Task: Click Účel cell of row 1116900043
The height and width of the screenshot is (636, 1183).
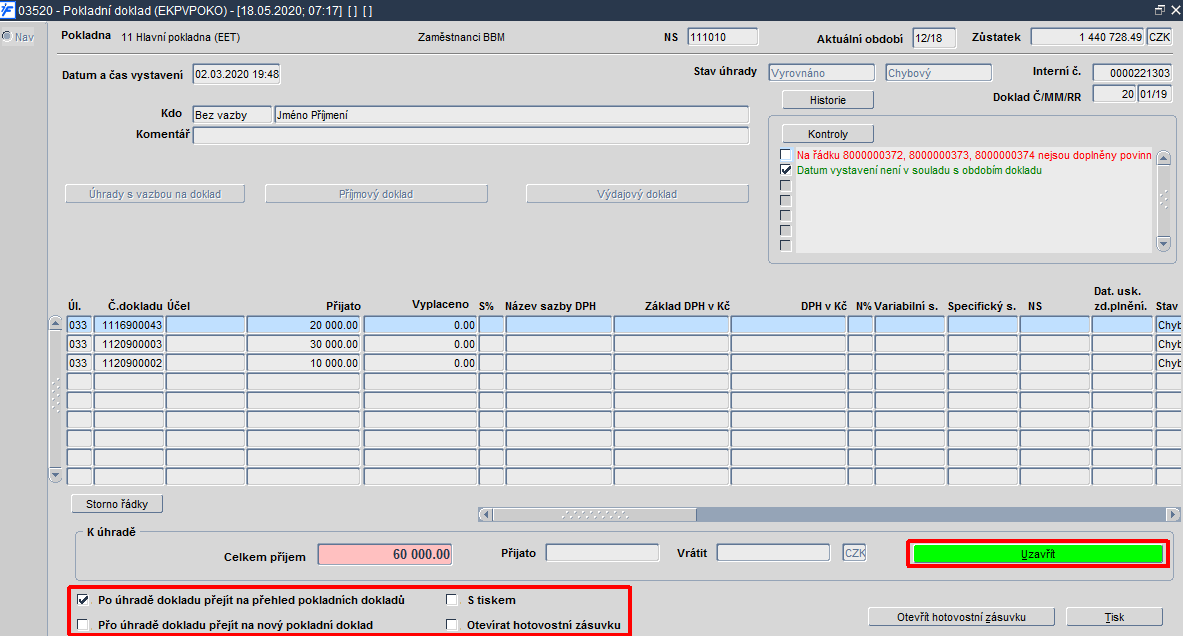Action: click(x=205, y=325)
